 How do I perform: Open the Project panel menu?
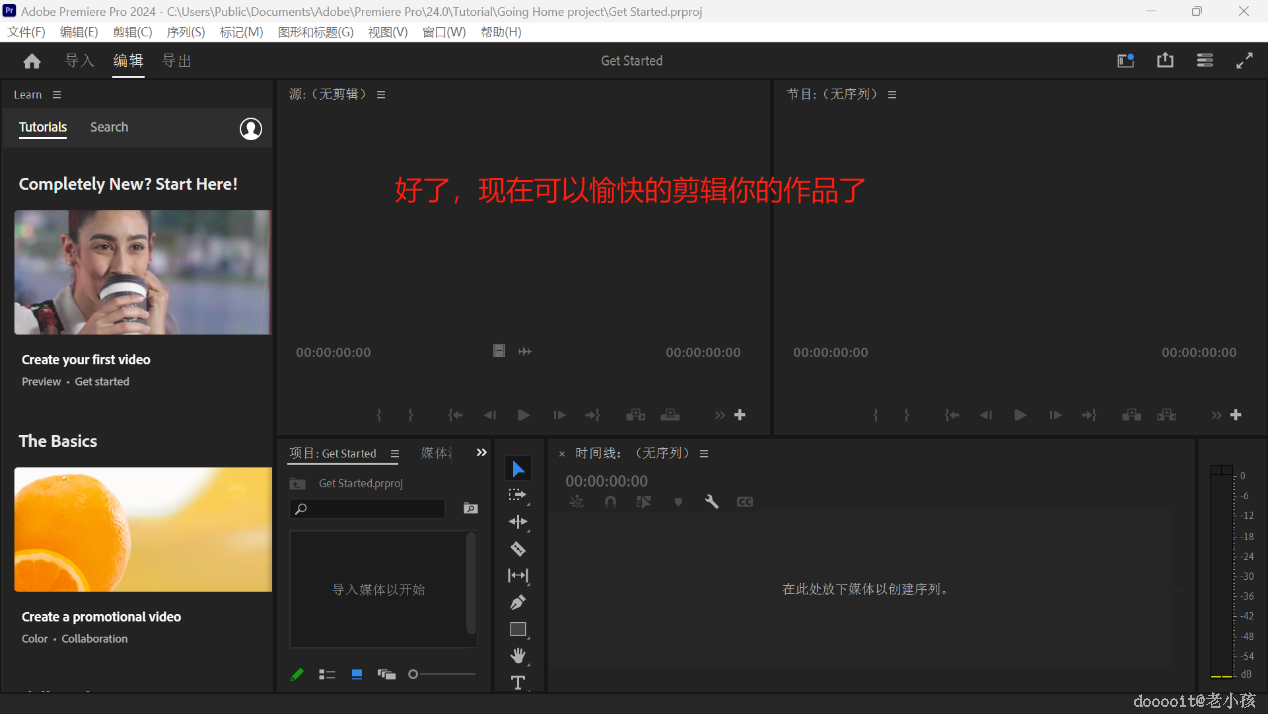[x=395, y=453]
